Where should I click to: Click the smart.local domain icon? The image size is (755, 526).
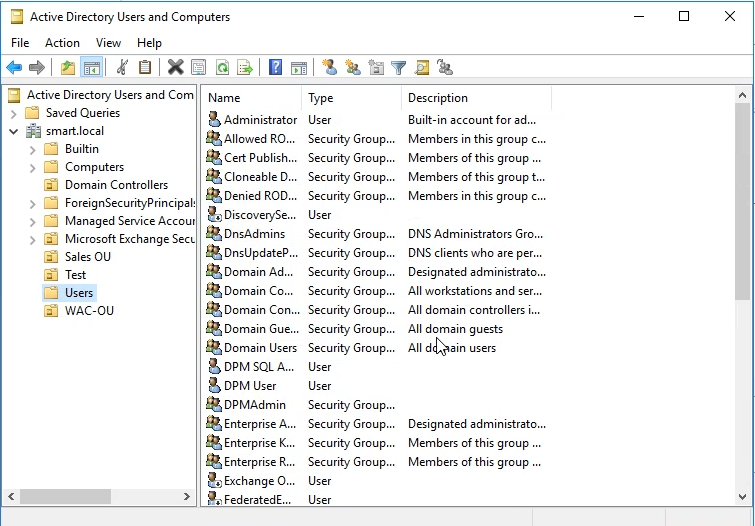click(34, 131)
